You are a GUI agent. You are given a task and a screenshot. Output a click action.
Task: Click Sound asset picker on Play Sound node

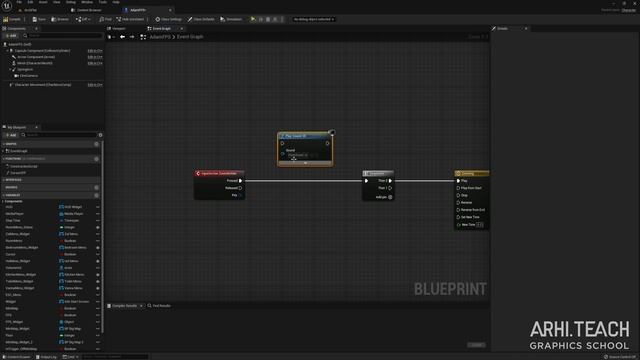click(x=302, y=155)
